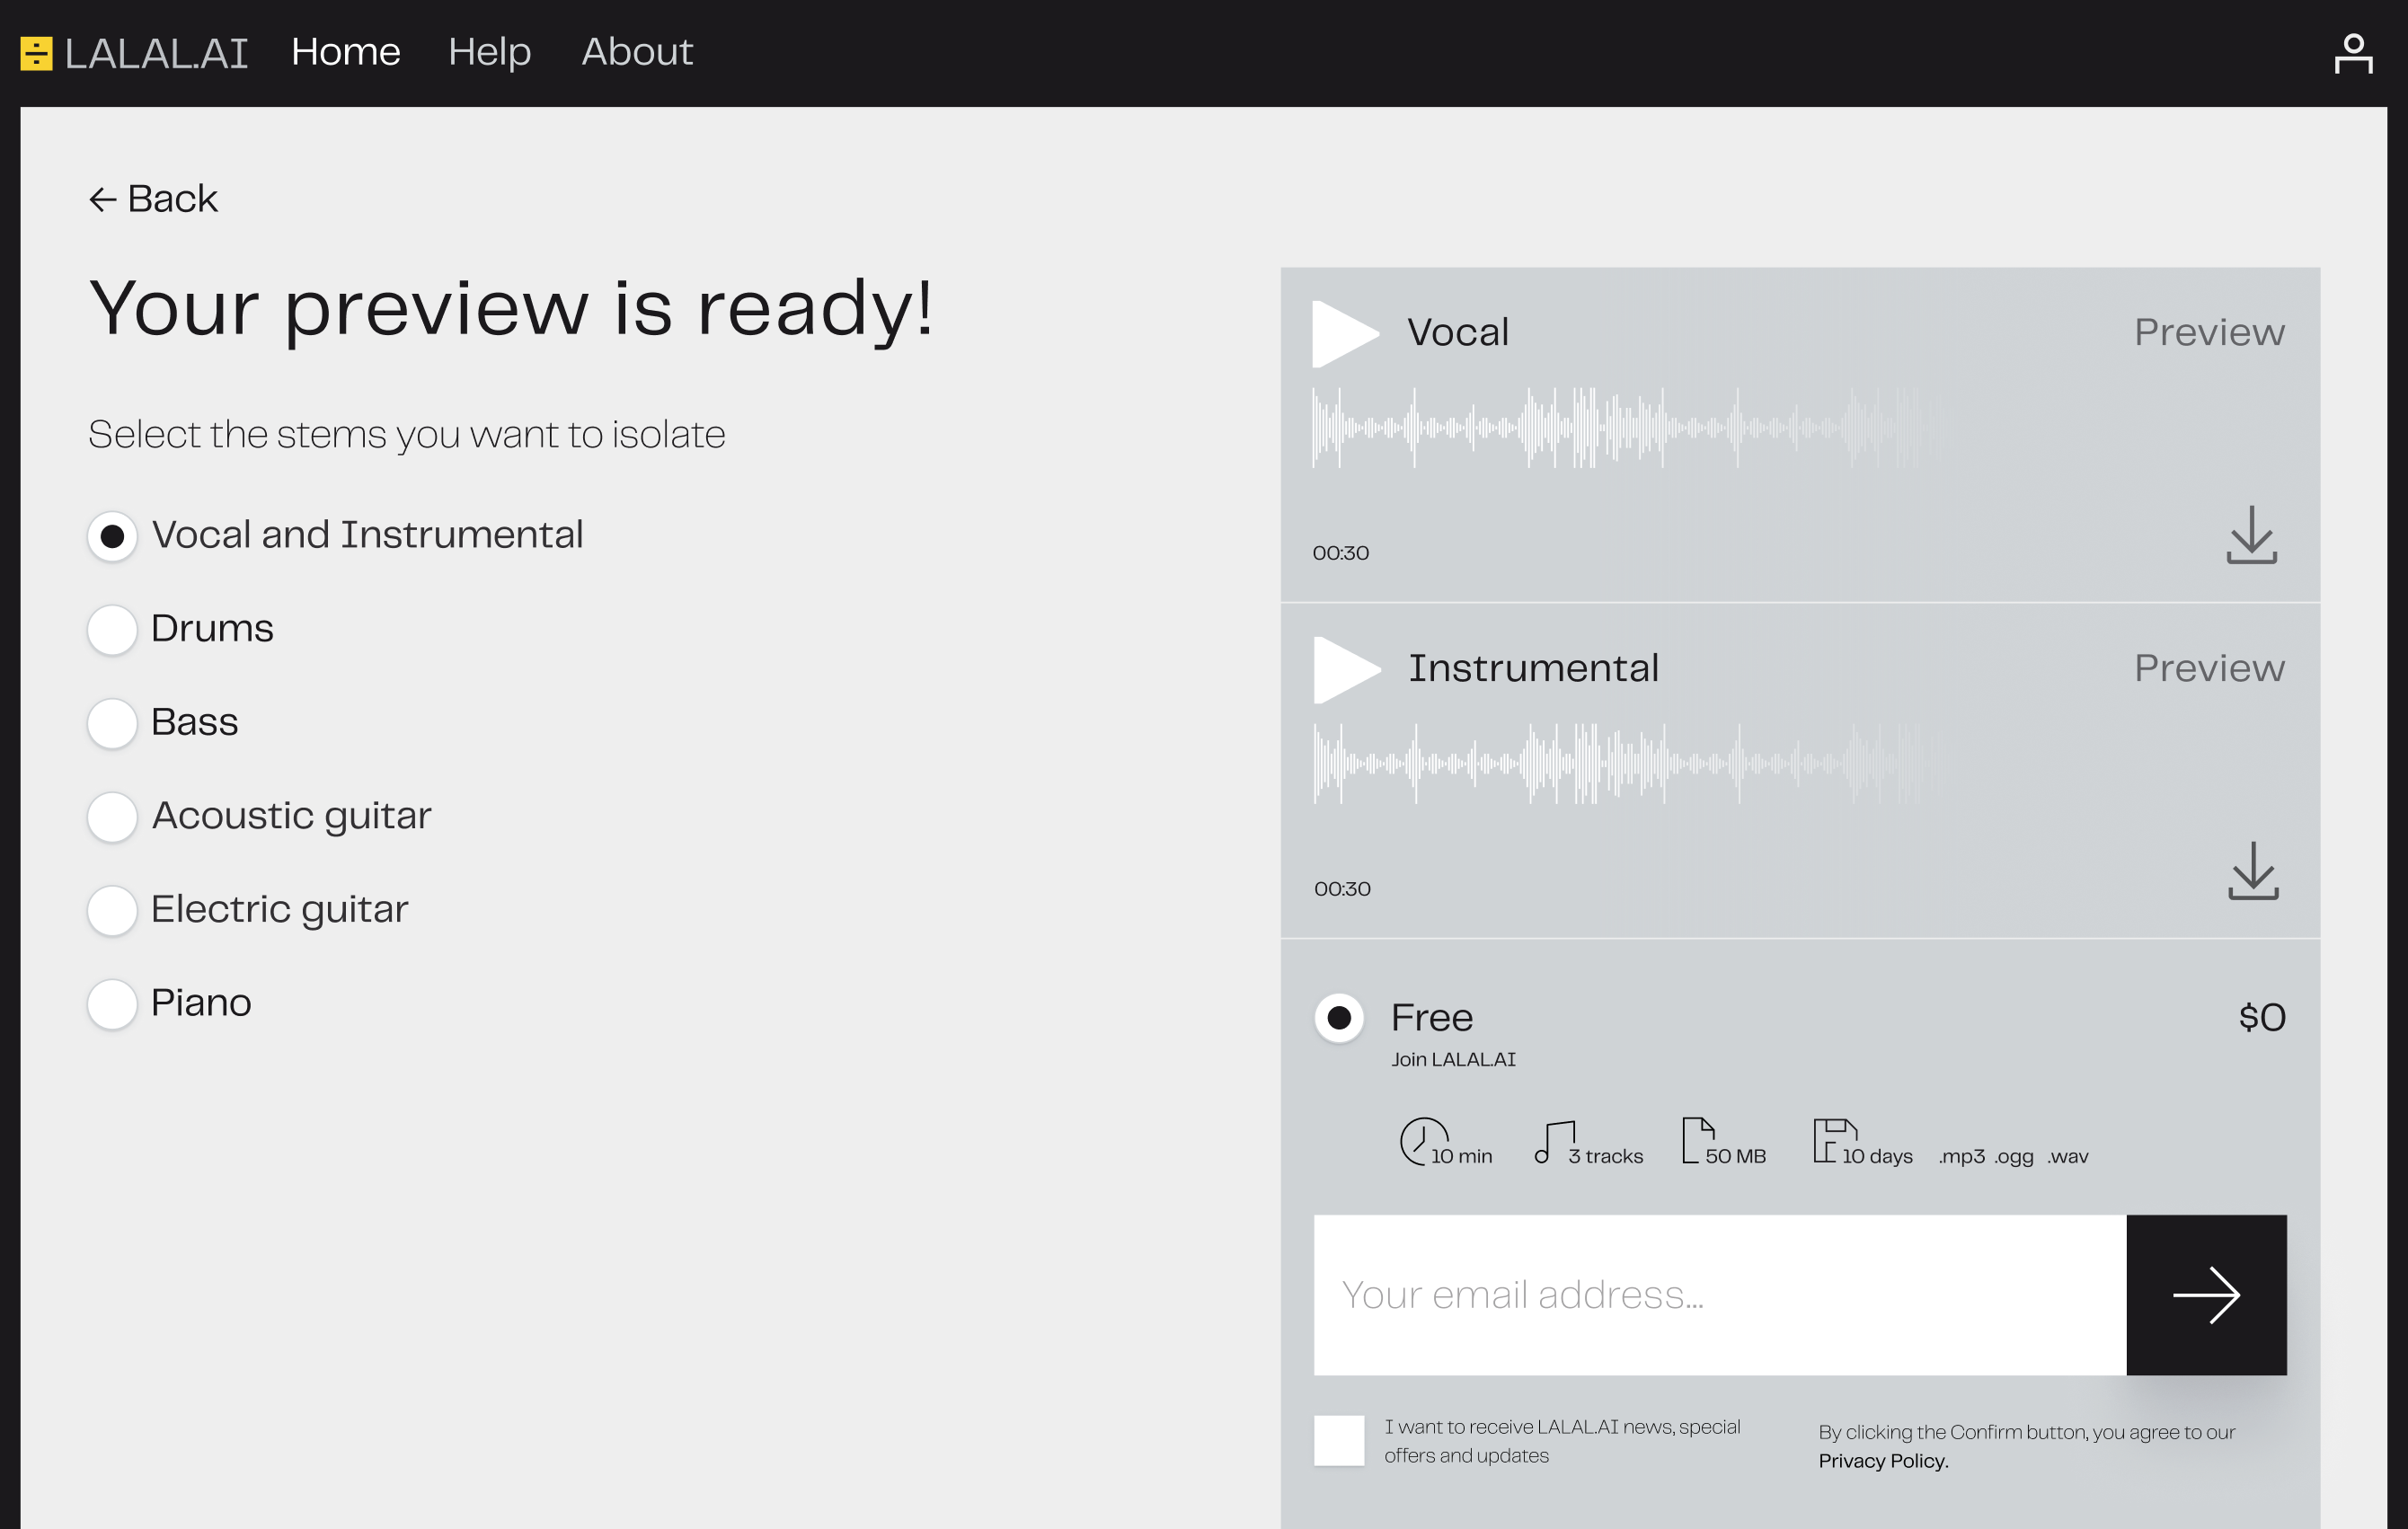Image resolution: width=2408 pixels, height=1529 pixels.
Task: Select the Bass stem option
Action: (x=112, y=723)
